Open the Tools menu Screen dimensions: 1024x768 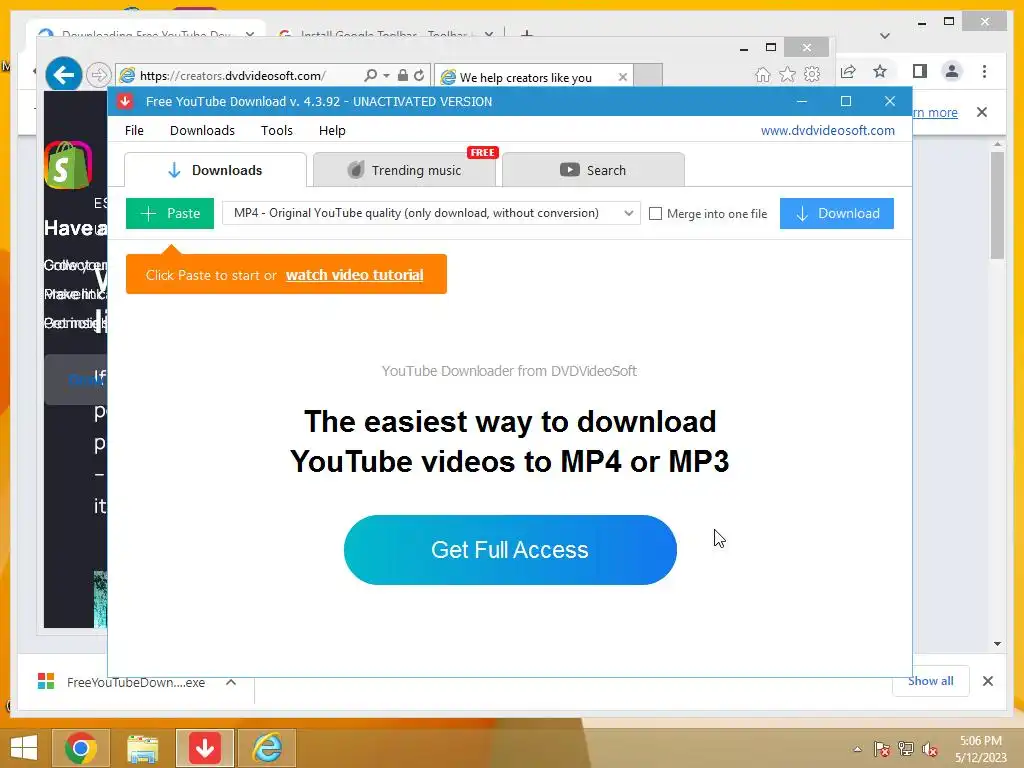click(277, 130)
